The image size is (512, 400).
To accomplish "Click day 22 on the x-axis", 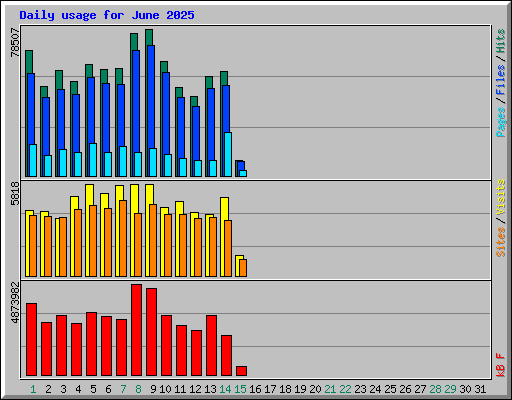I will (x=345, y=389).
